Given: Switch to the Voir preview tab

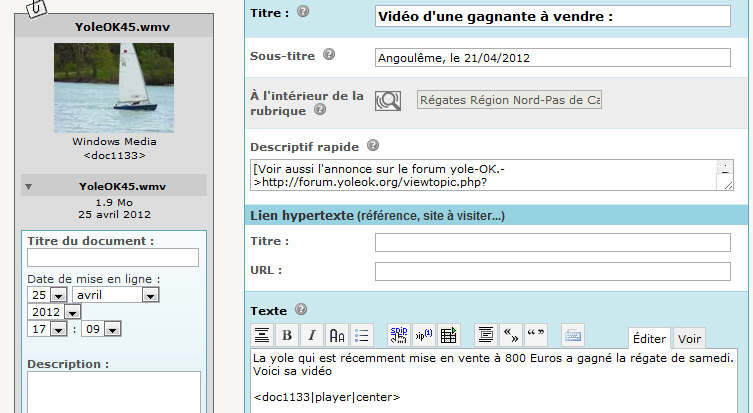Looking at the screenshot, I should coord(690,339).
